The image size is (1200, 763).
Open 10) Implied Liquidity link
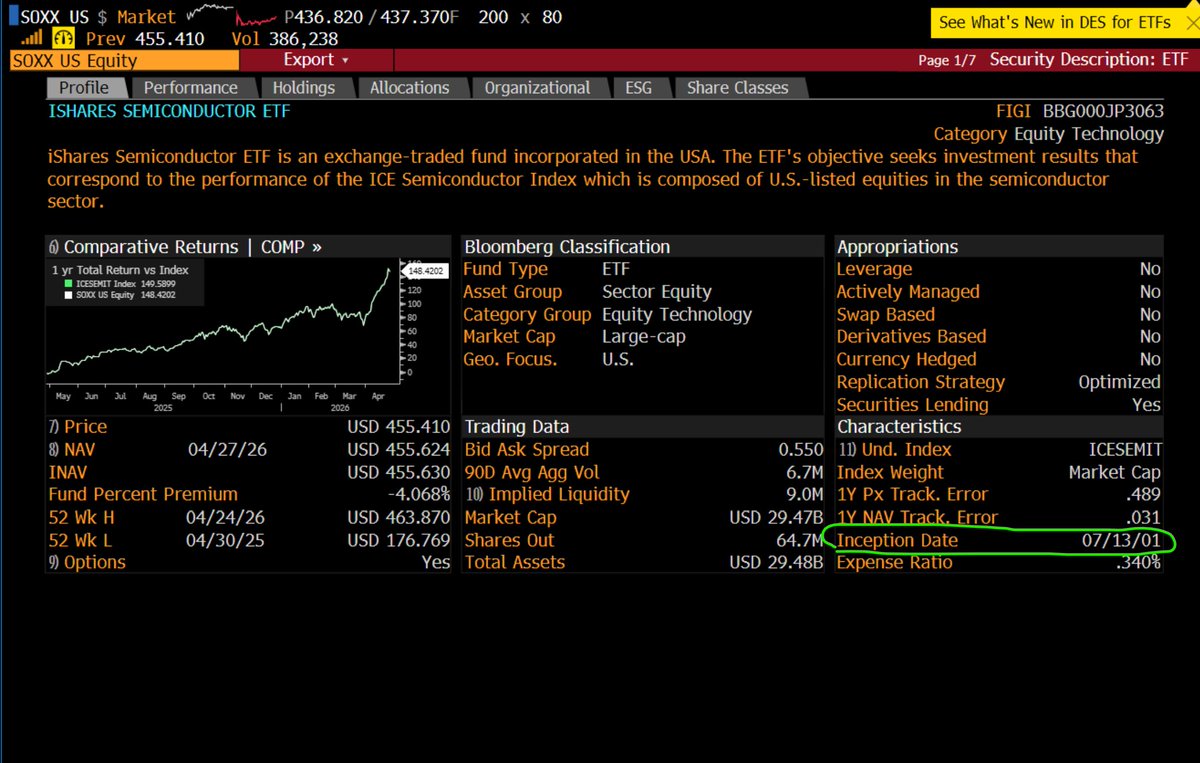[547, 494]
